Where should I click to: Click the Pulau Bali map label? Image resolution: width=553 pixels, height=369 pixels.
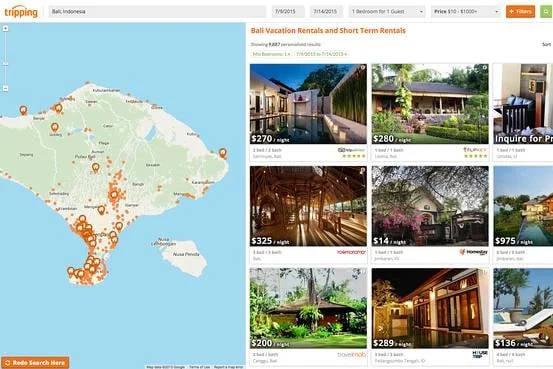[x=85, y=157]
